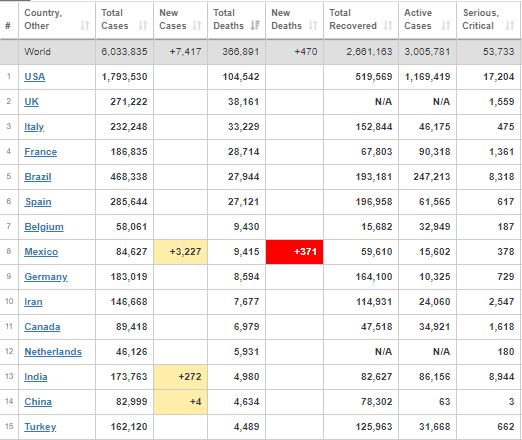Screen dimensions: 522x440
Task: Select World total recovered 2,661,163
Action: click(x=369, y=52)
